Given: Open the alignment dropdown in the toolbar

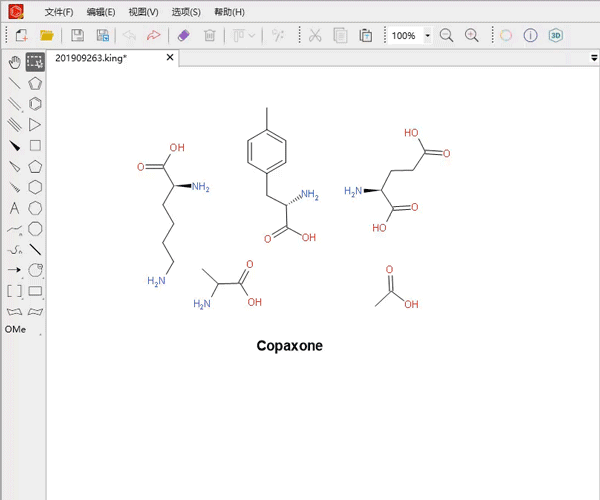Looking at the screenshot, I should [244, 36].
